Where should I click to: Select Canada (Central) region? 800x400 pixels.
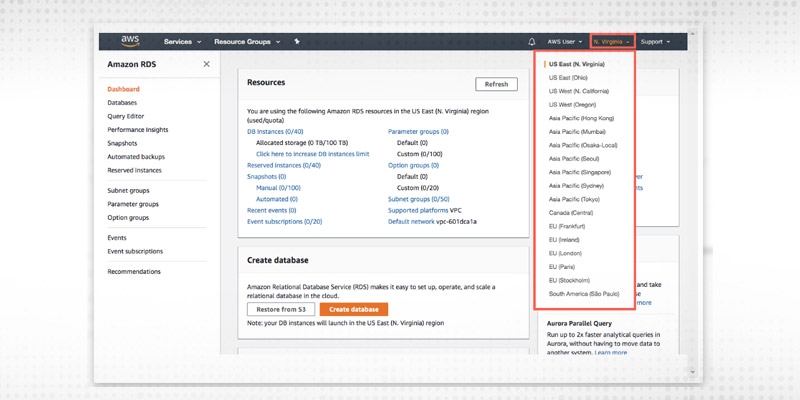click(570, 213)
